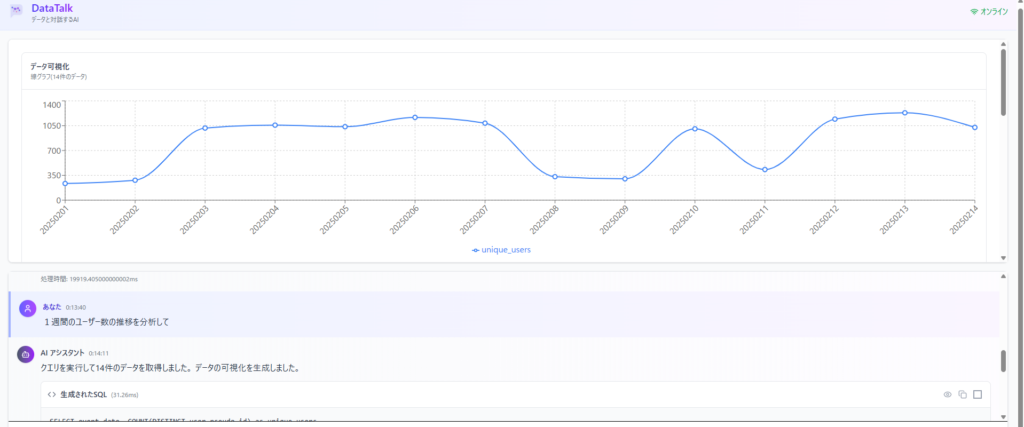Copy the generated SQL with the copy icon

(x=962, y=395)
